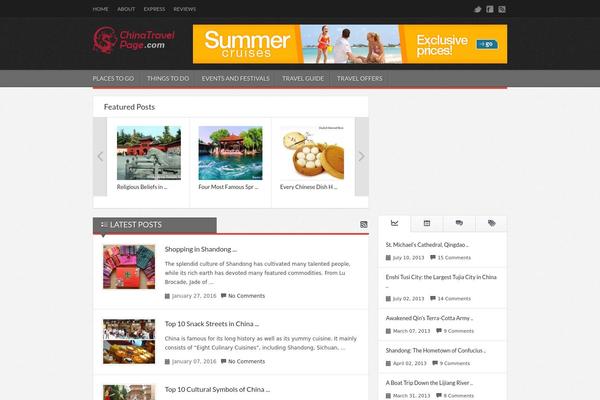Click the April 02, 2013 date
Image resolution: width=600 pixels, height=400 pixels.
tap(410, 363)
